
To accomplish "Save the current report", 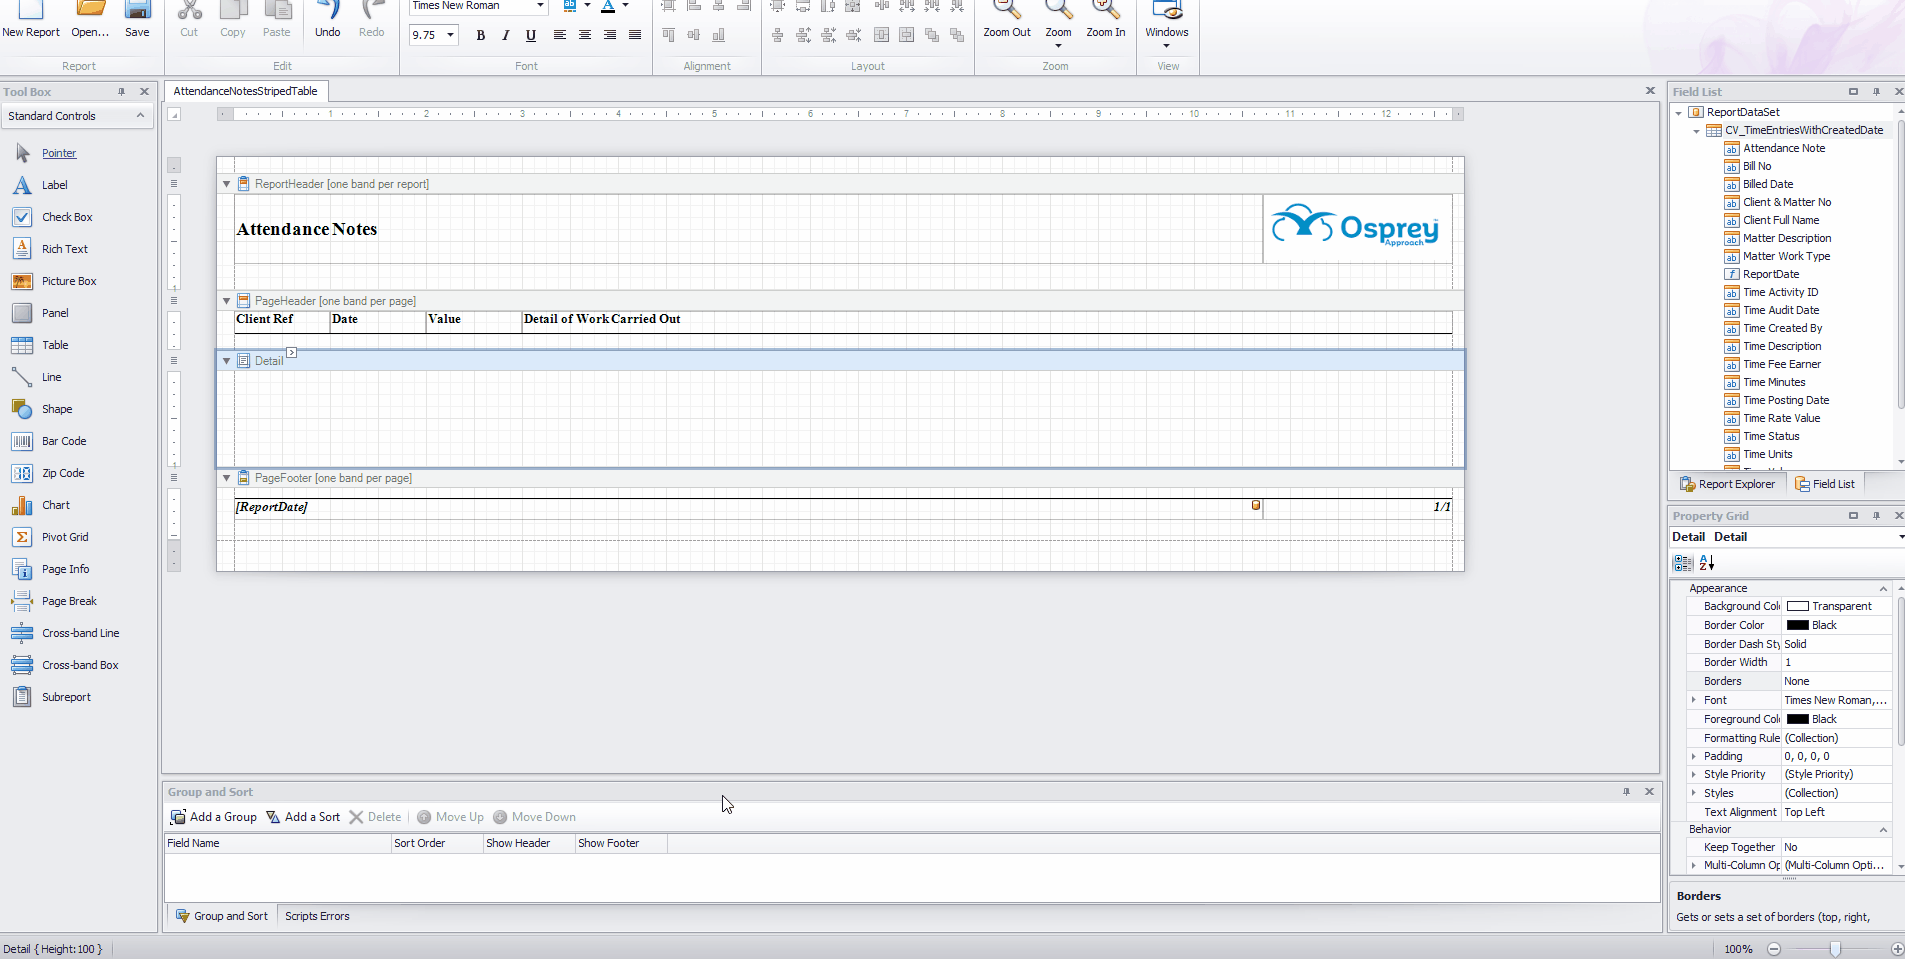I will pos(137,20).
